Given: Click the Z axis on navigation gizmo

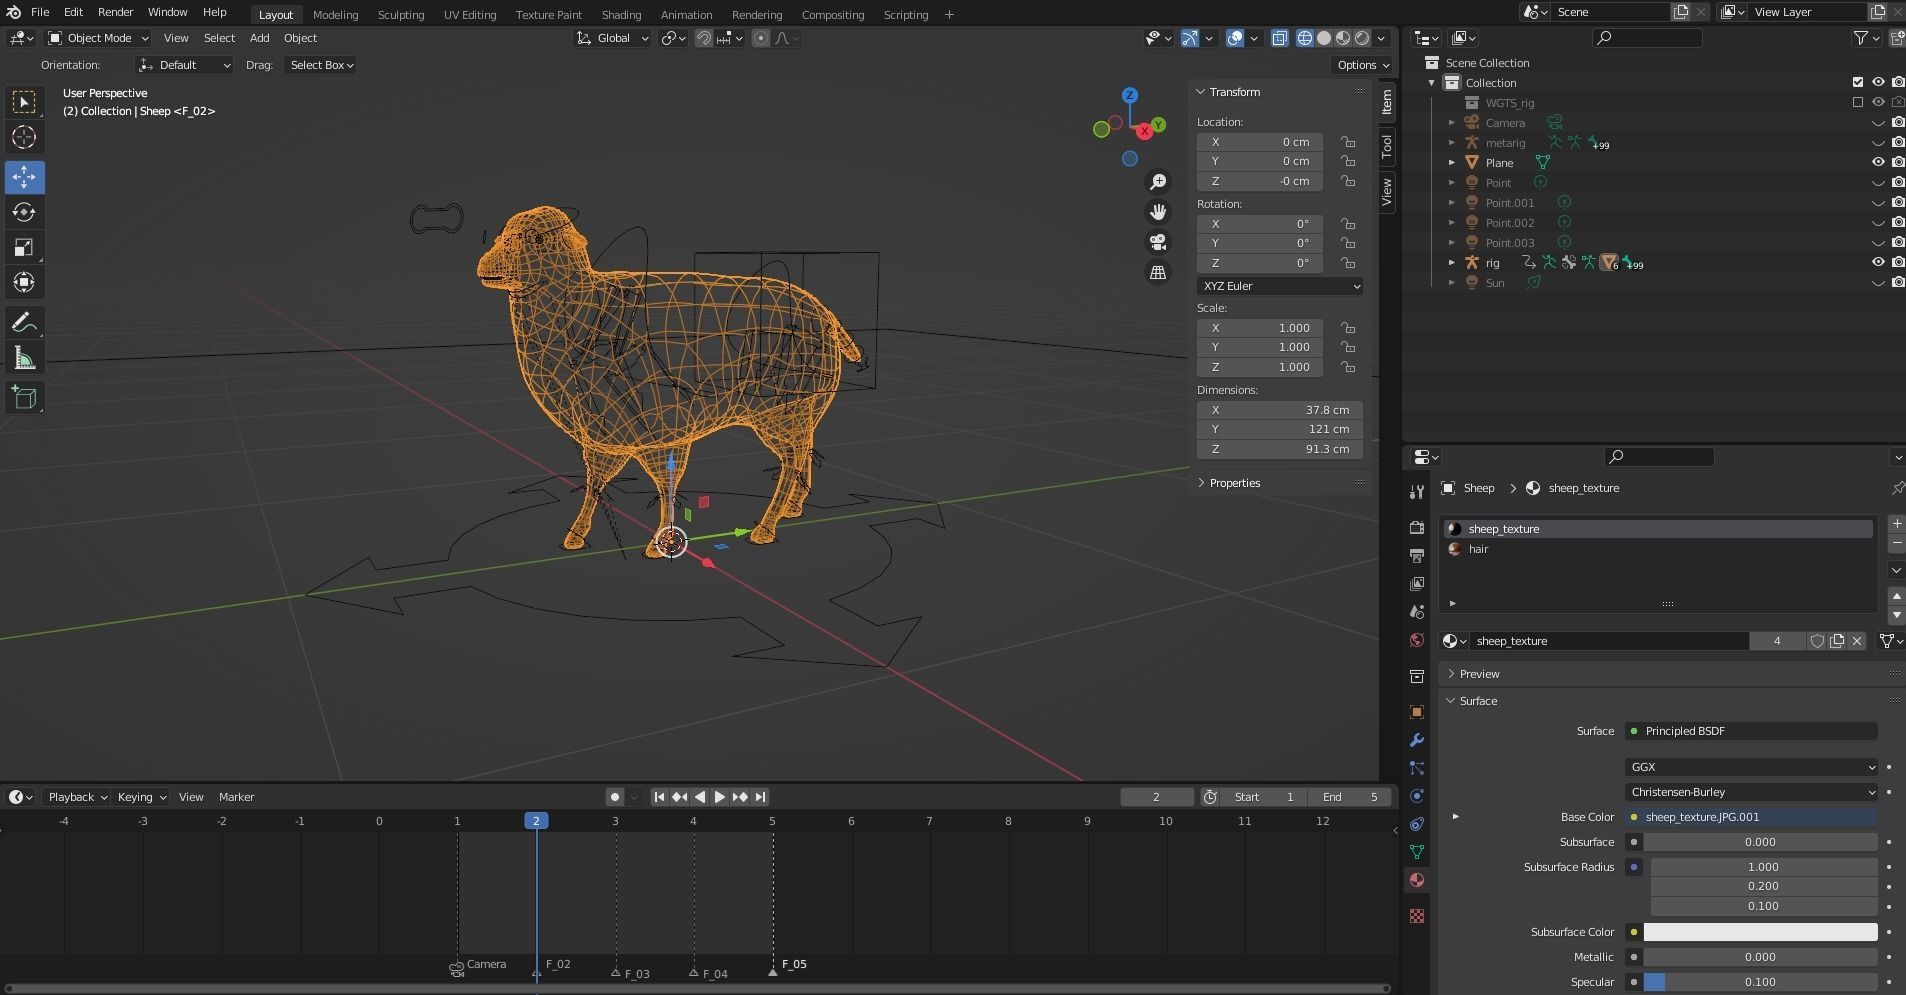Looking at the screenshot, I should click(x=1129, y=95).
